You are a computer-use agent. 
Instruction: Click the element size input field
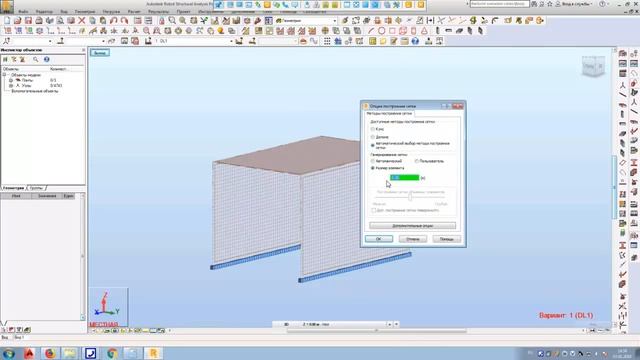click(x=404, y=178)
